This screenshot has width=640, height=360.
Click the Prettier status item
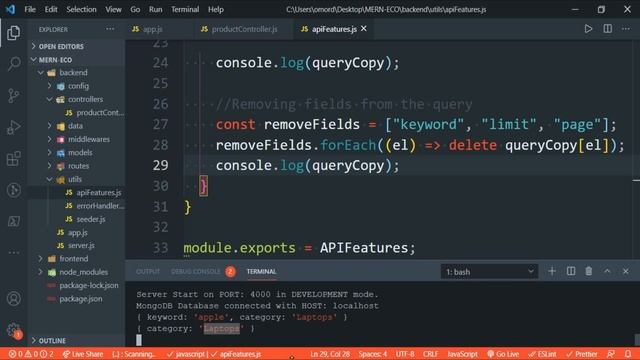(x=581, y=354)
